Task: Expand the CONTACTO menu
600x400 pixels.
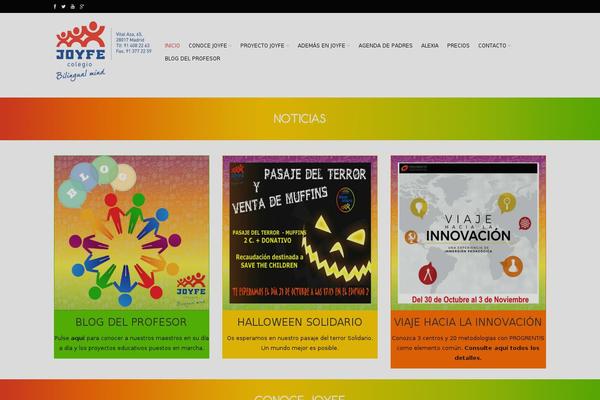Action: tap(494, 46)
